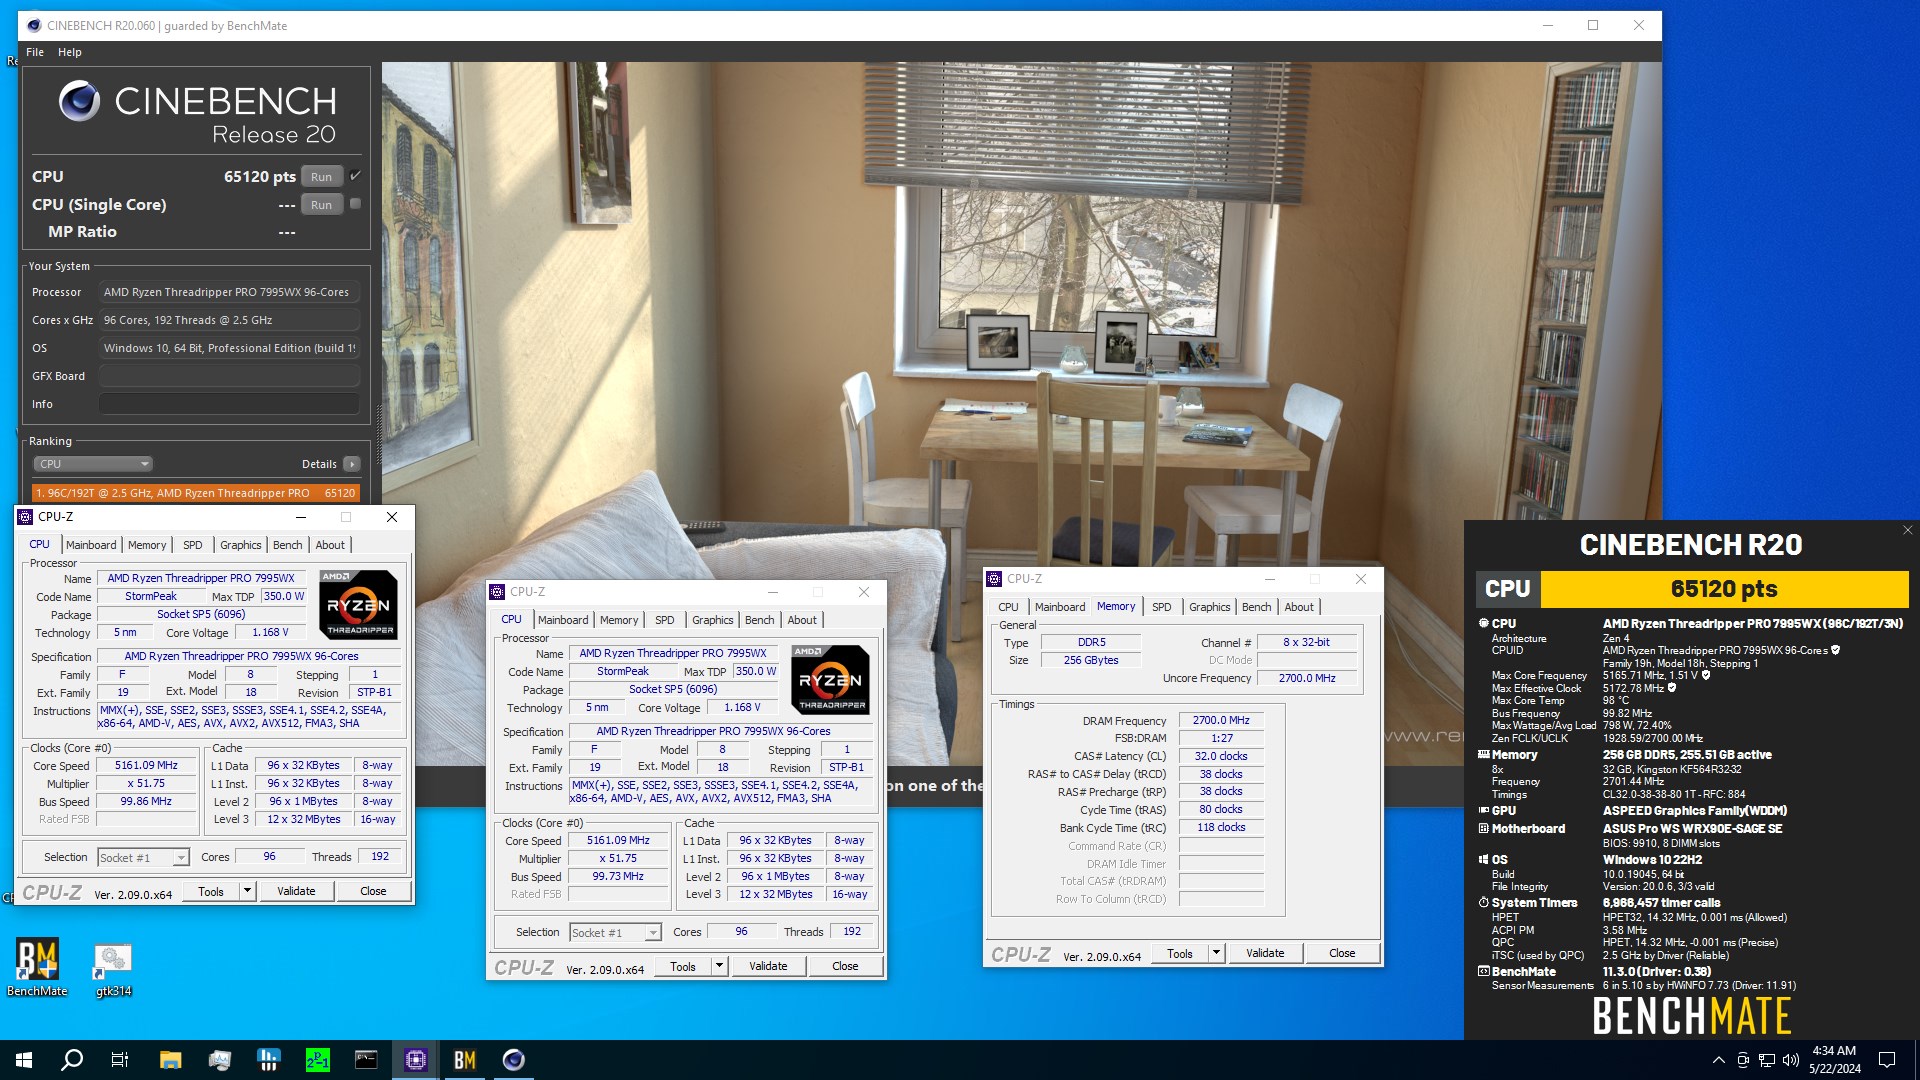Image resolution: width=1920 pixels, height=1080 pixels.
Task: Switch to CPU tab in right CPU-Z window
Action: pyautogui.click(x=1008, y=607)
